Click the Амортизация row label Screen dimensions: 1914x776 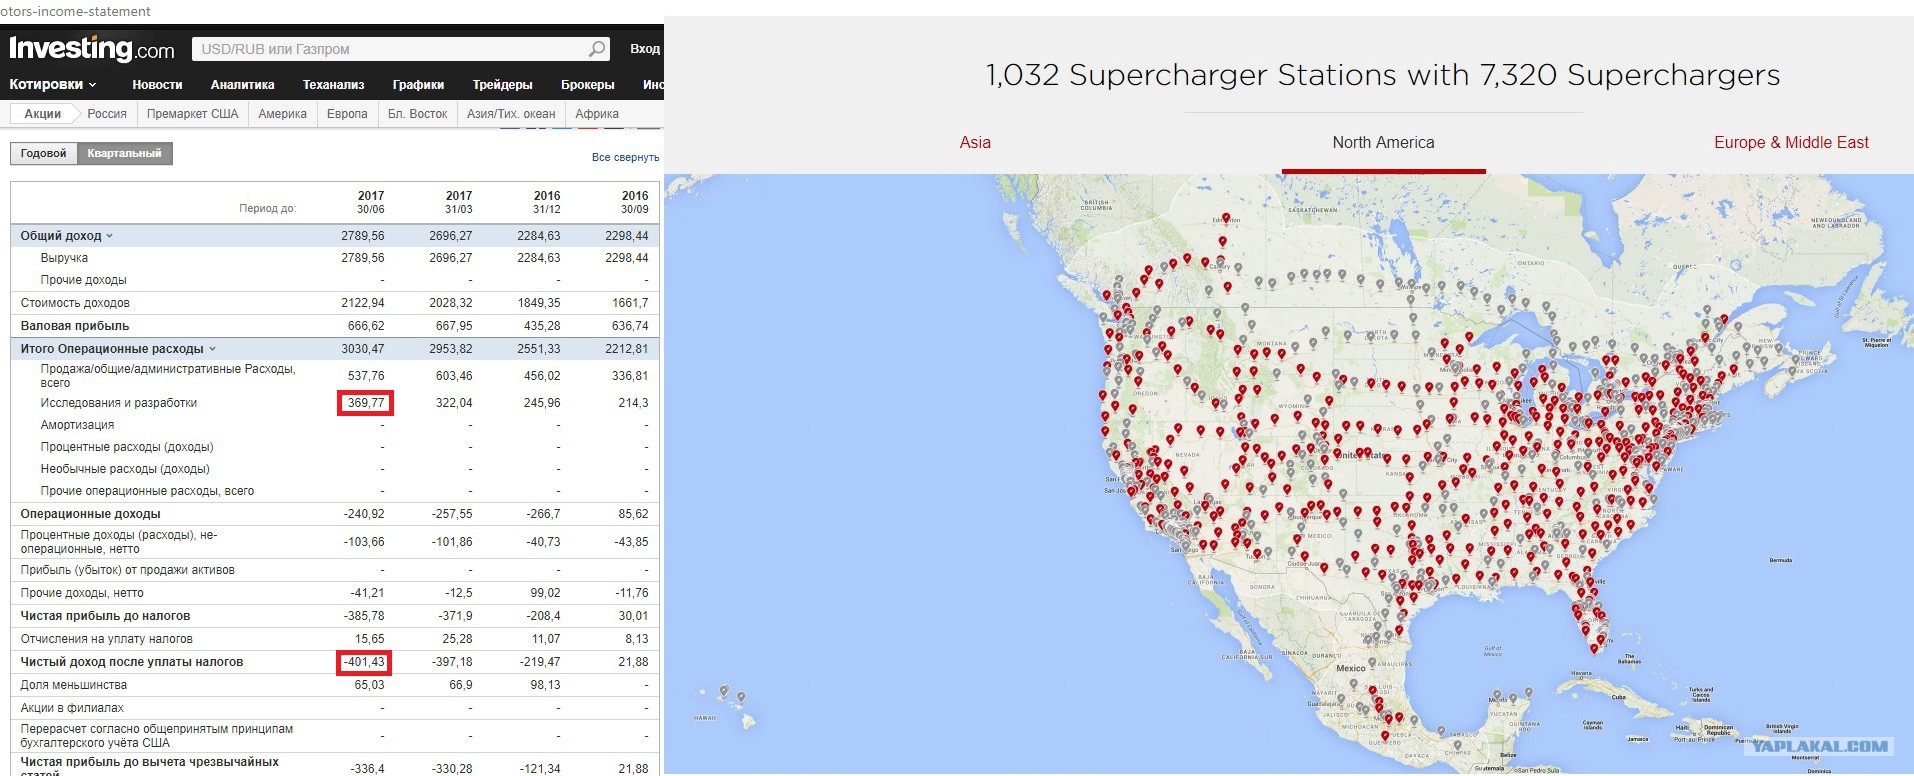[77, 425]
